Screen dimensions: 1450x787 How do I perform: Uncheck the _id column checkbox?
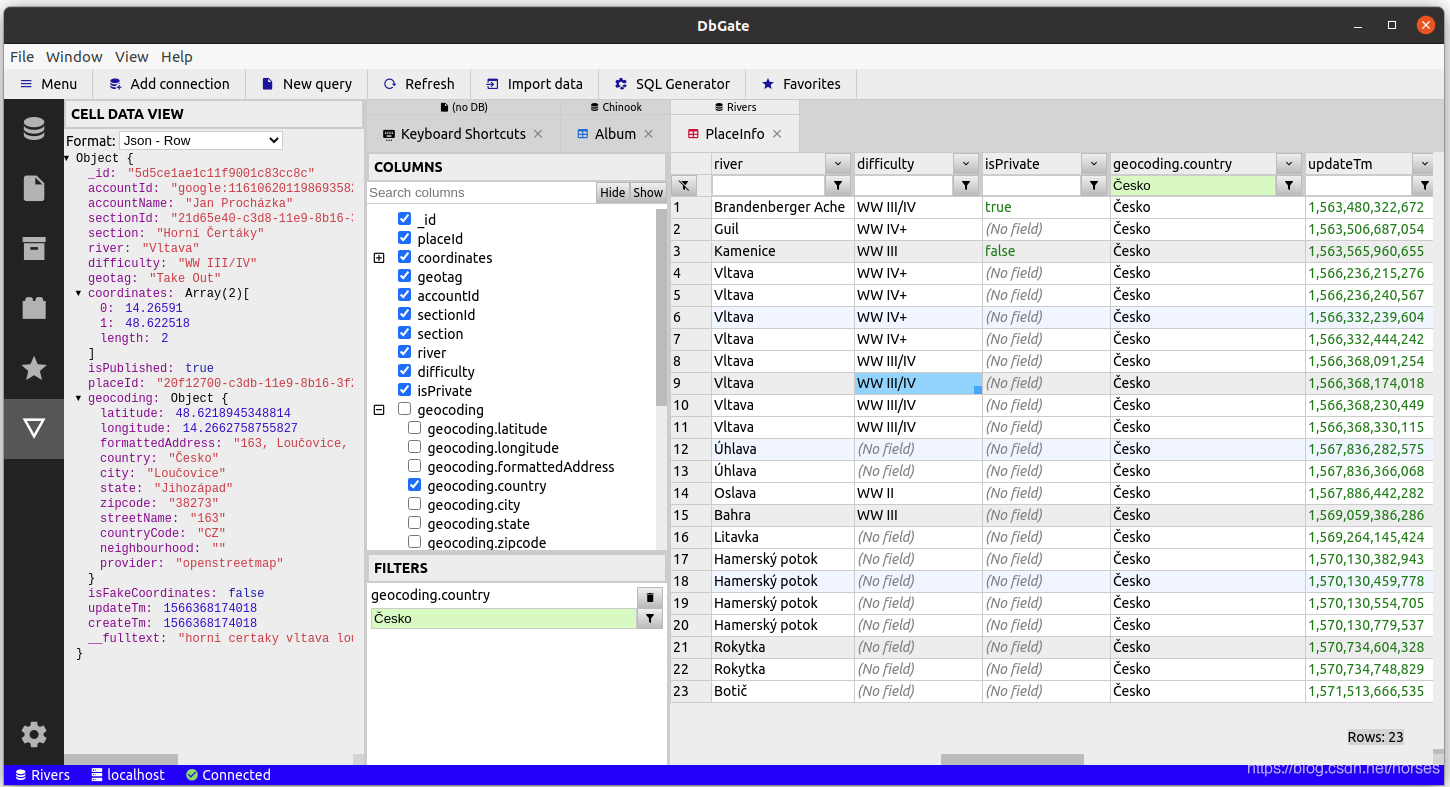click(x=404, y=219)
